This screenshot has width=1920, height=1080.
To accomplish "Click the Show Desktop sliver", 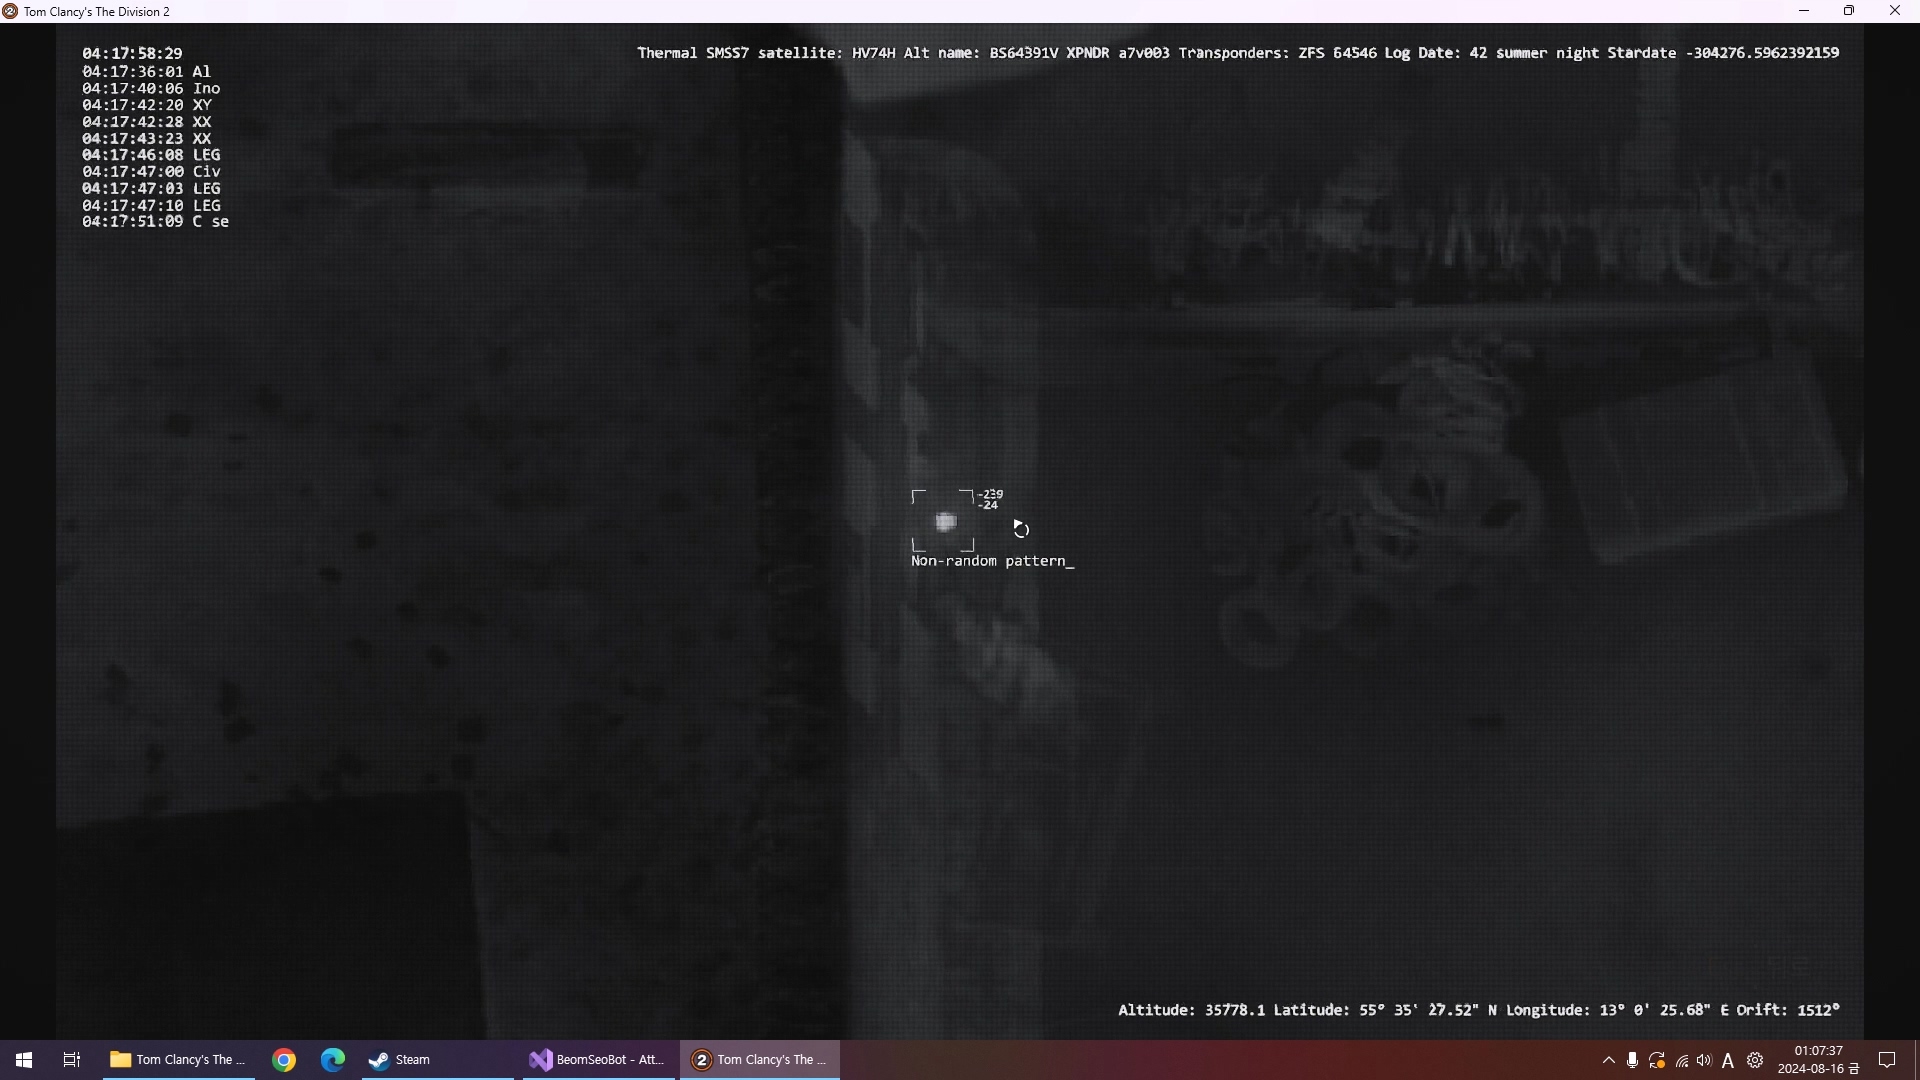I will [1916, 1060].
